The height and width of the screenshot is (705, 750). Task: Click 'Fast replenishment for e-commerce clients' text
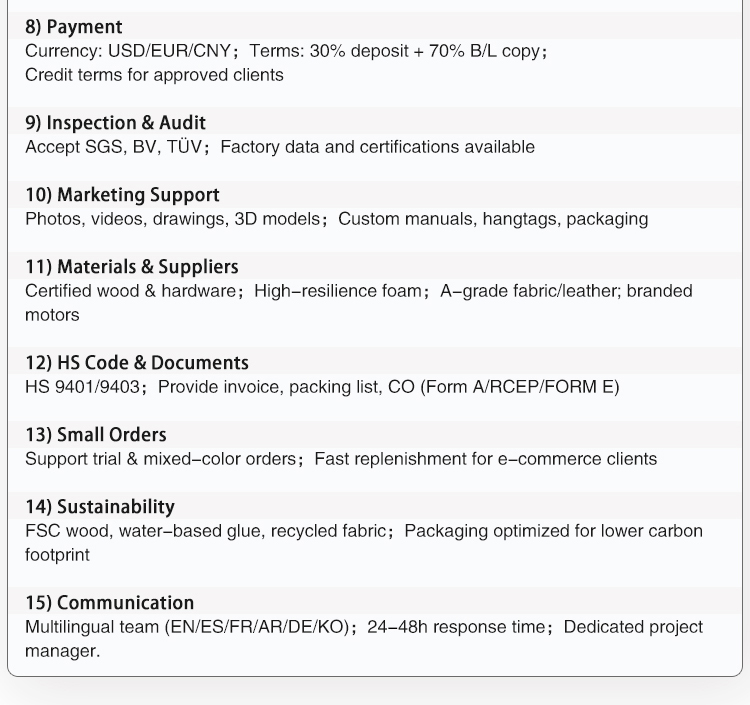[x=485, y=459]
